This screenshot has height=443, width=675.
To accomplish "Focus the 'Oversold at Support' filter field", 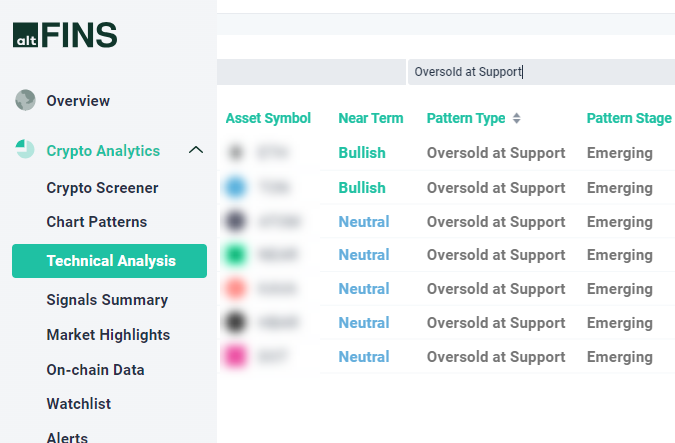I will point(540,72).
